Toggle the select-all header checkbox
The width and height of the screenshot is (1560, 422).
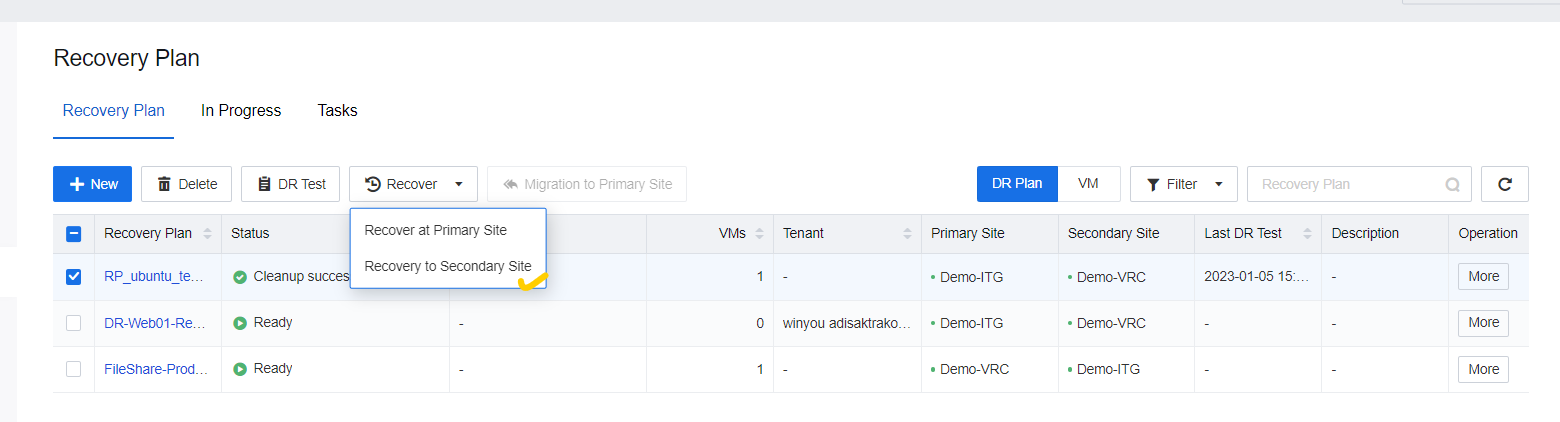point(73,234)
